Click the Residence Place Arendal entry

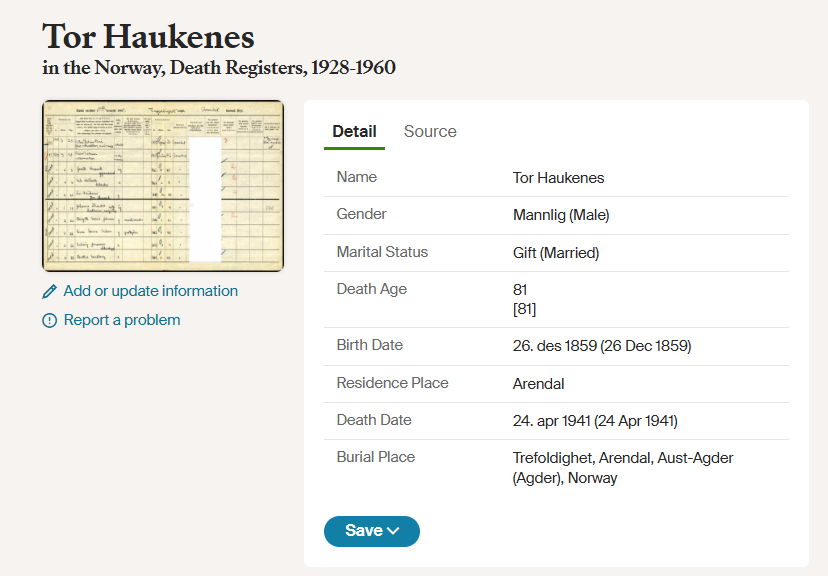tap(538, 383)
